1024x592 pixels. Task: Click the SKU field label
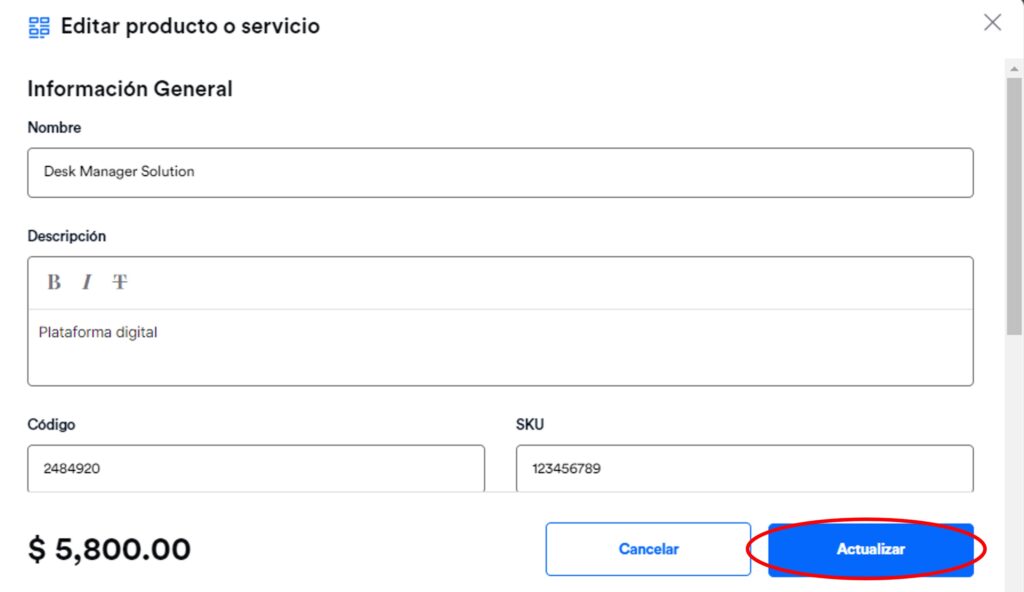pyautogui.click(x=530, y=424)
